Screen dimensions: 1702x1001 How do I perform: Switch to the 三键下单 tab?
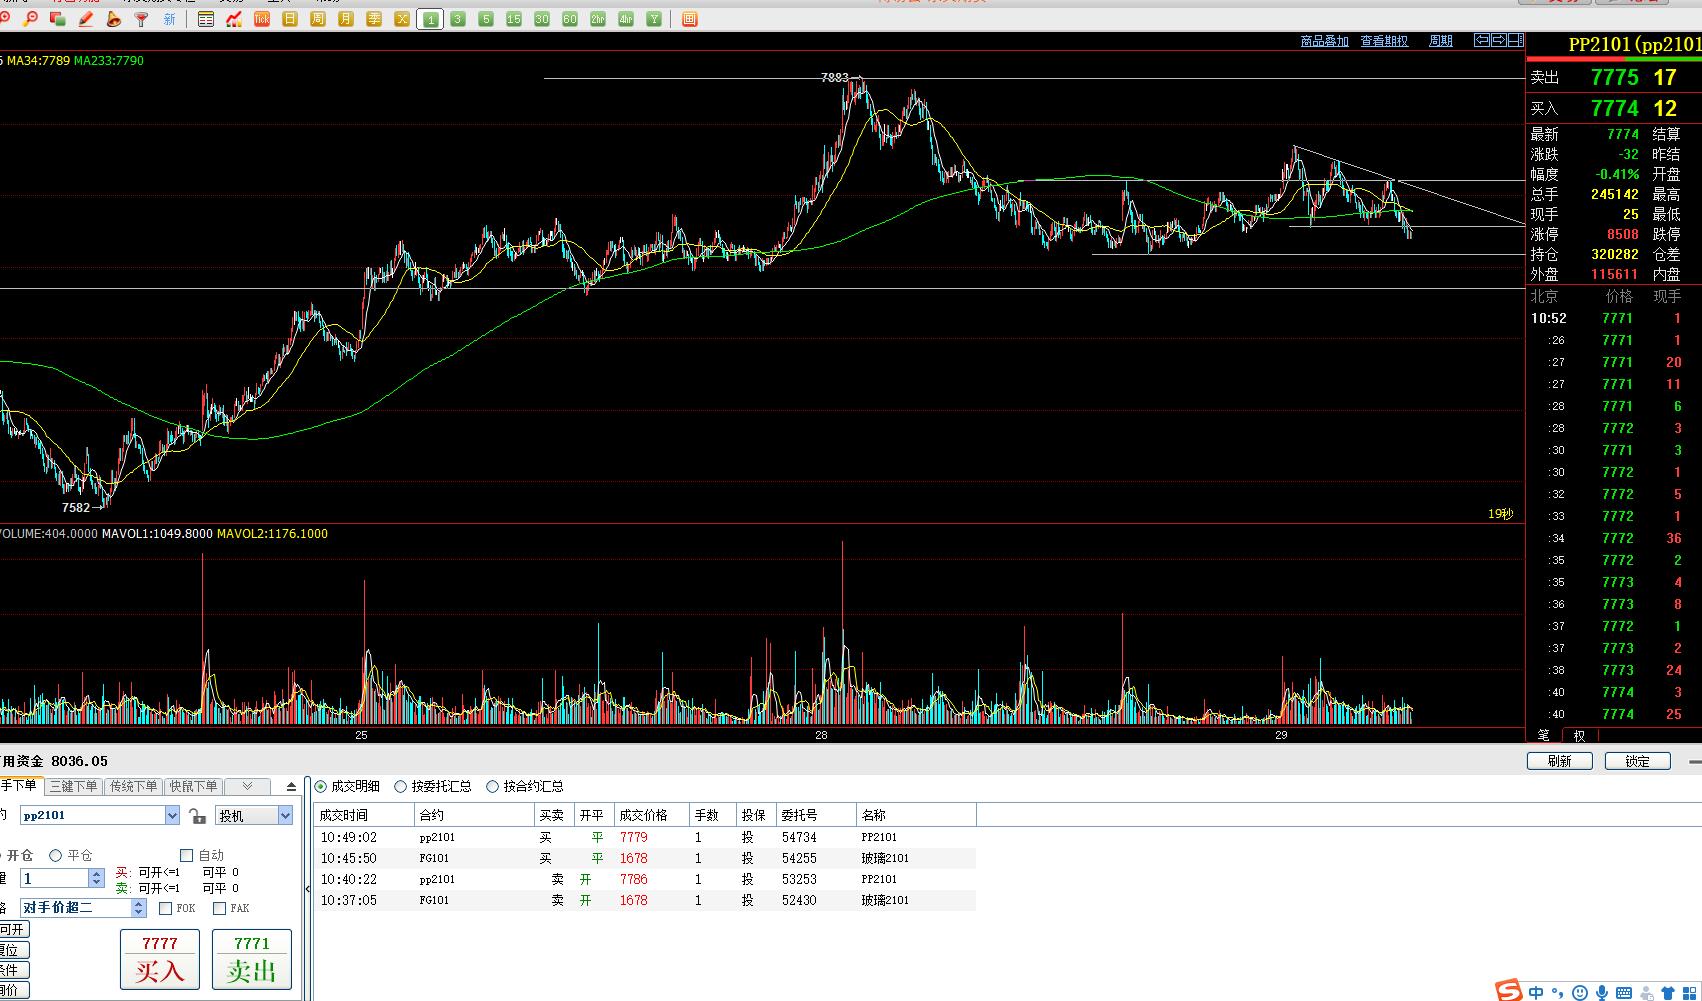(x=74, y=787)
